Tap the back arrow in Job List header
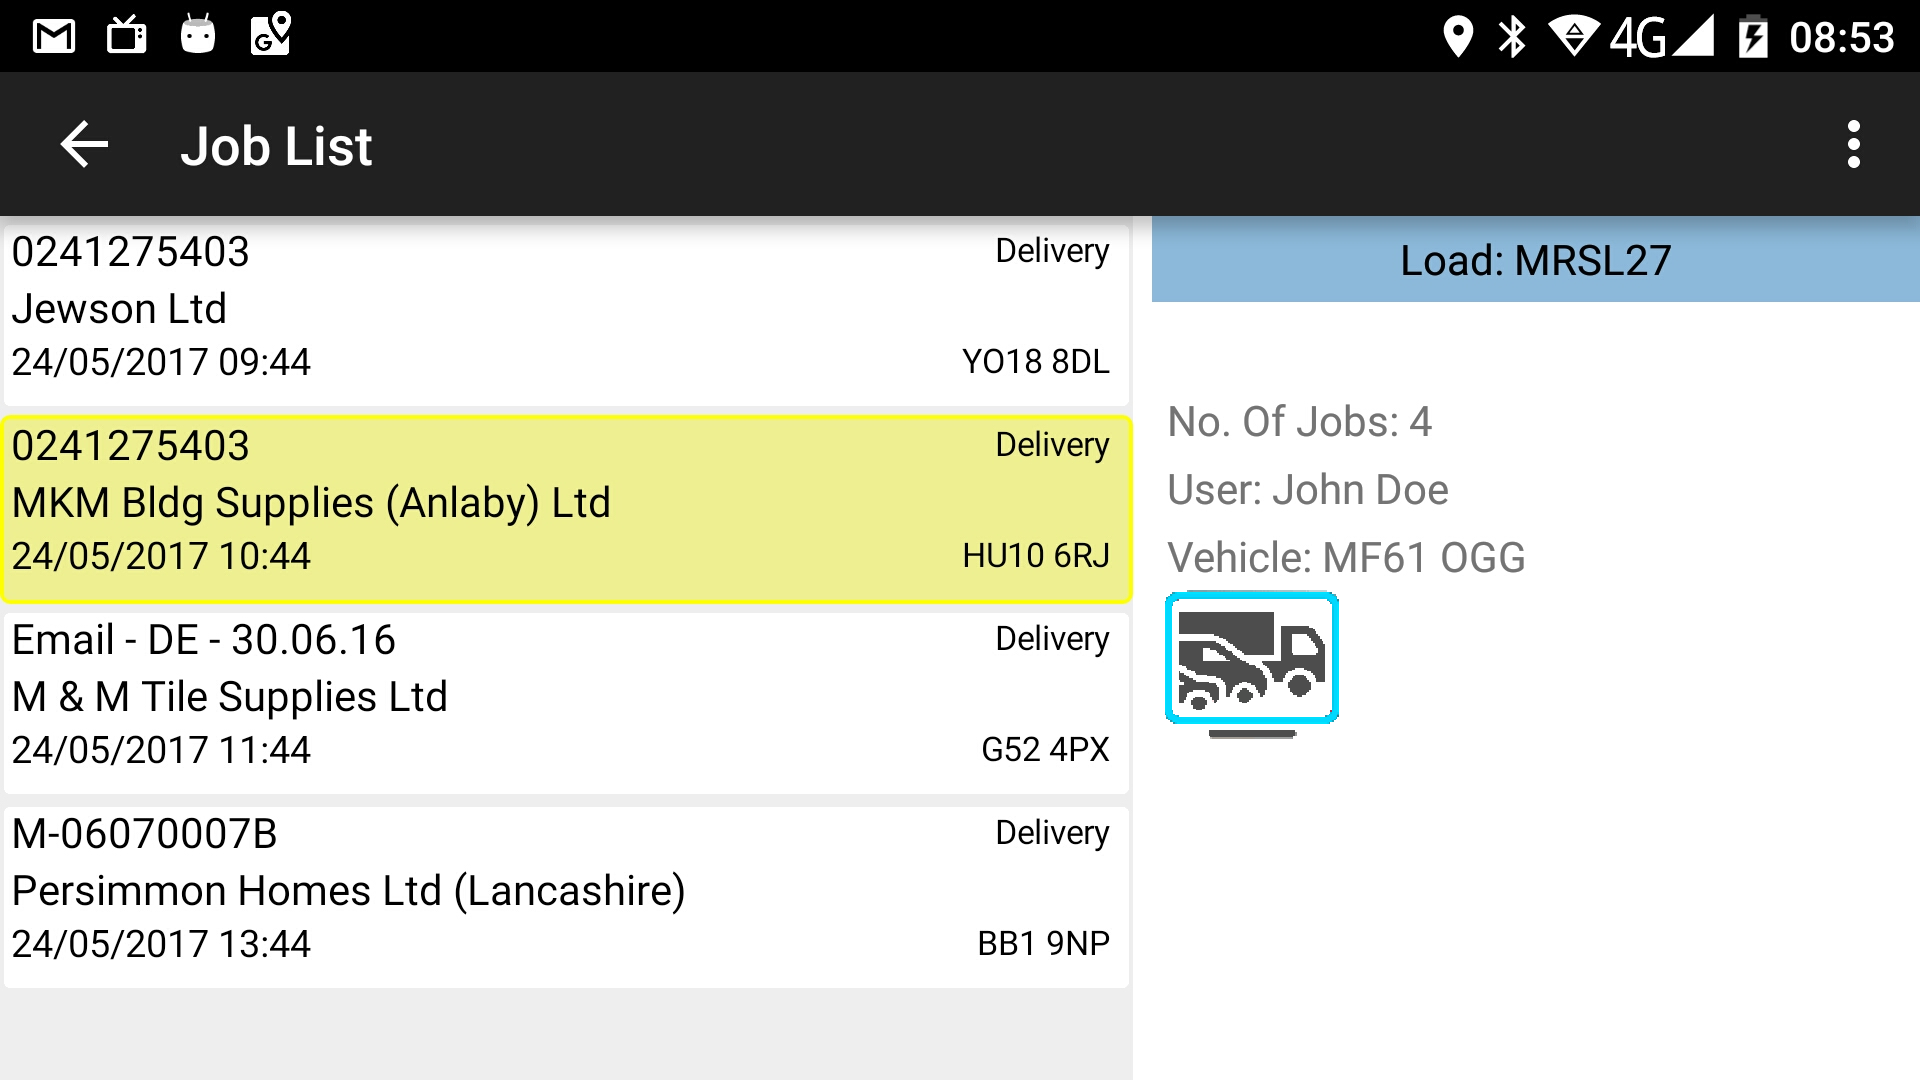The image size is (1920, 1080). click(84, 145)
